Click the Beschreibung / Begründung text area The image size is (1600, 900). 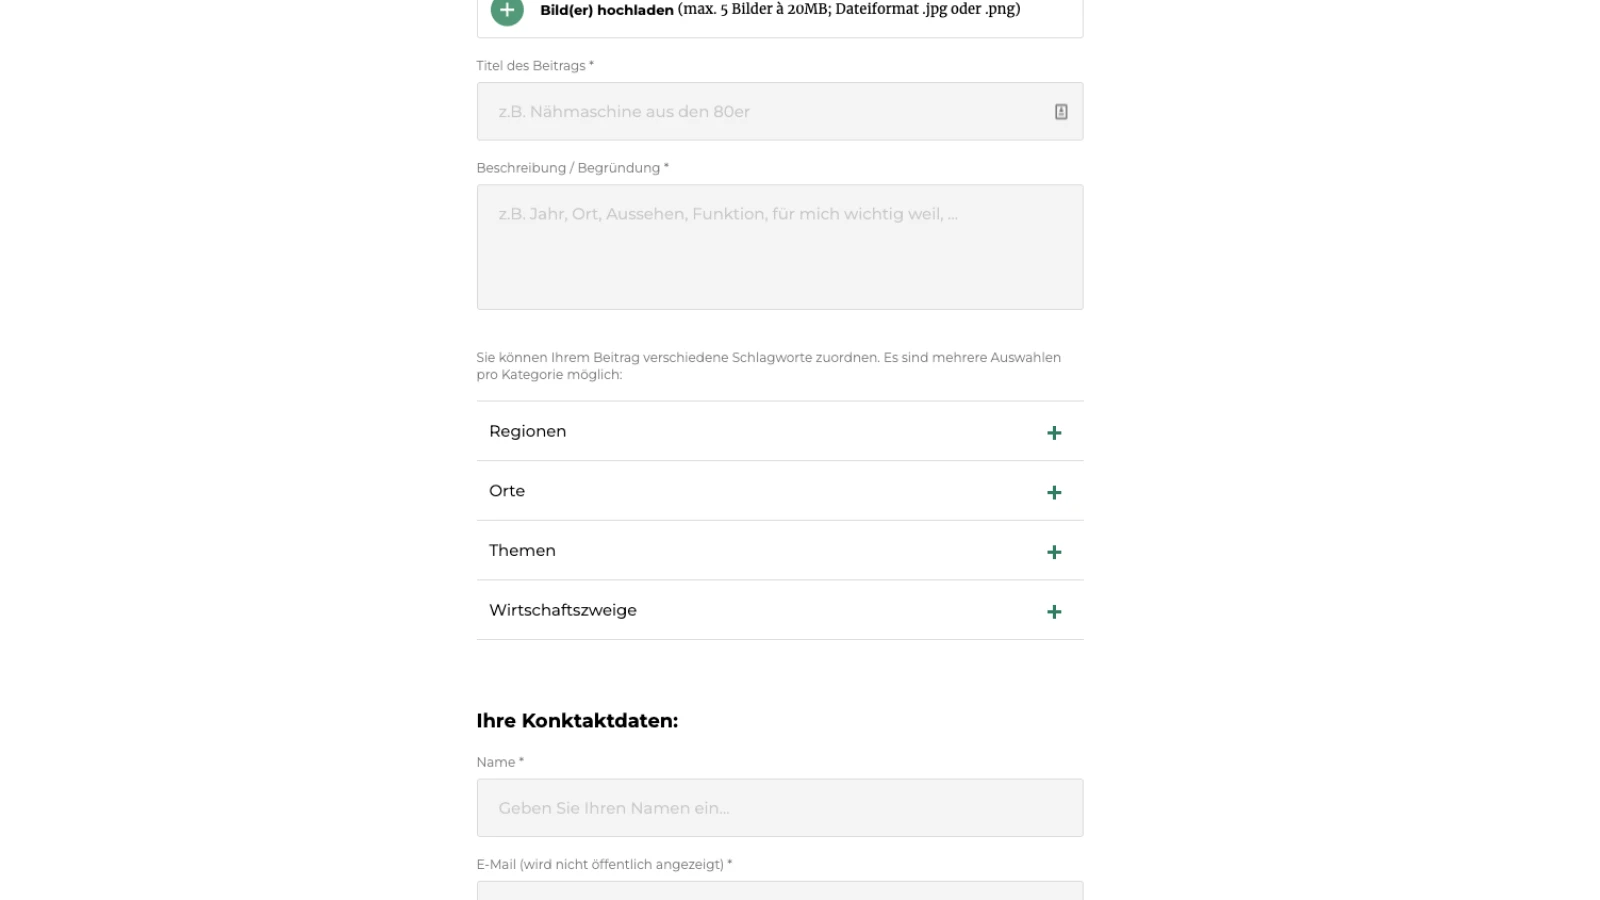(780, 246)
